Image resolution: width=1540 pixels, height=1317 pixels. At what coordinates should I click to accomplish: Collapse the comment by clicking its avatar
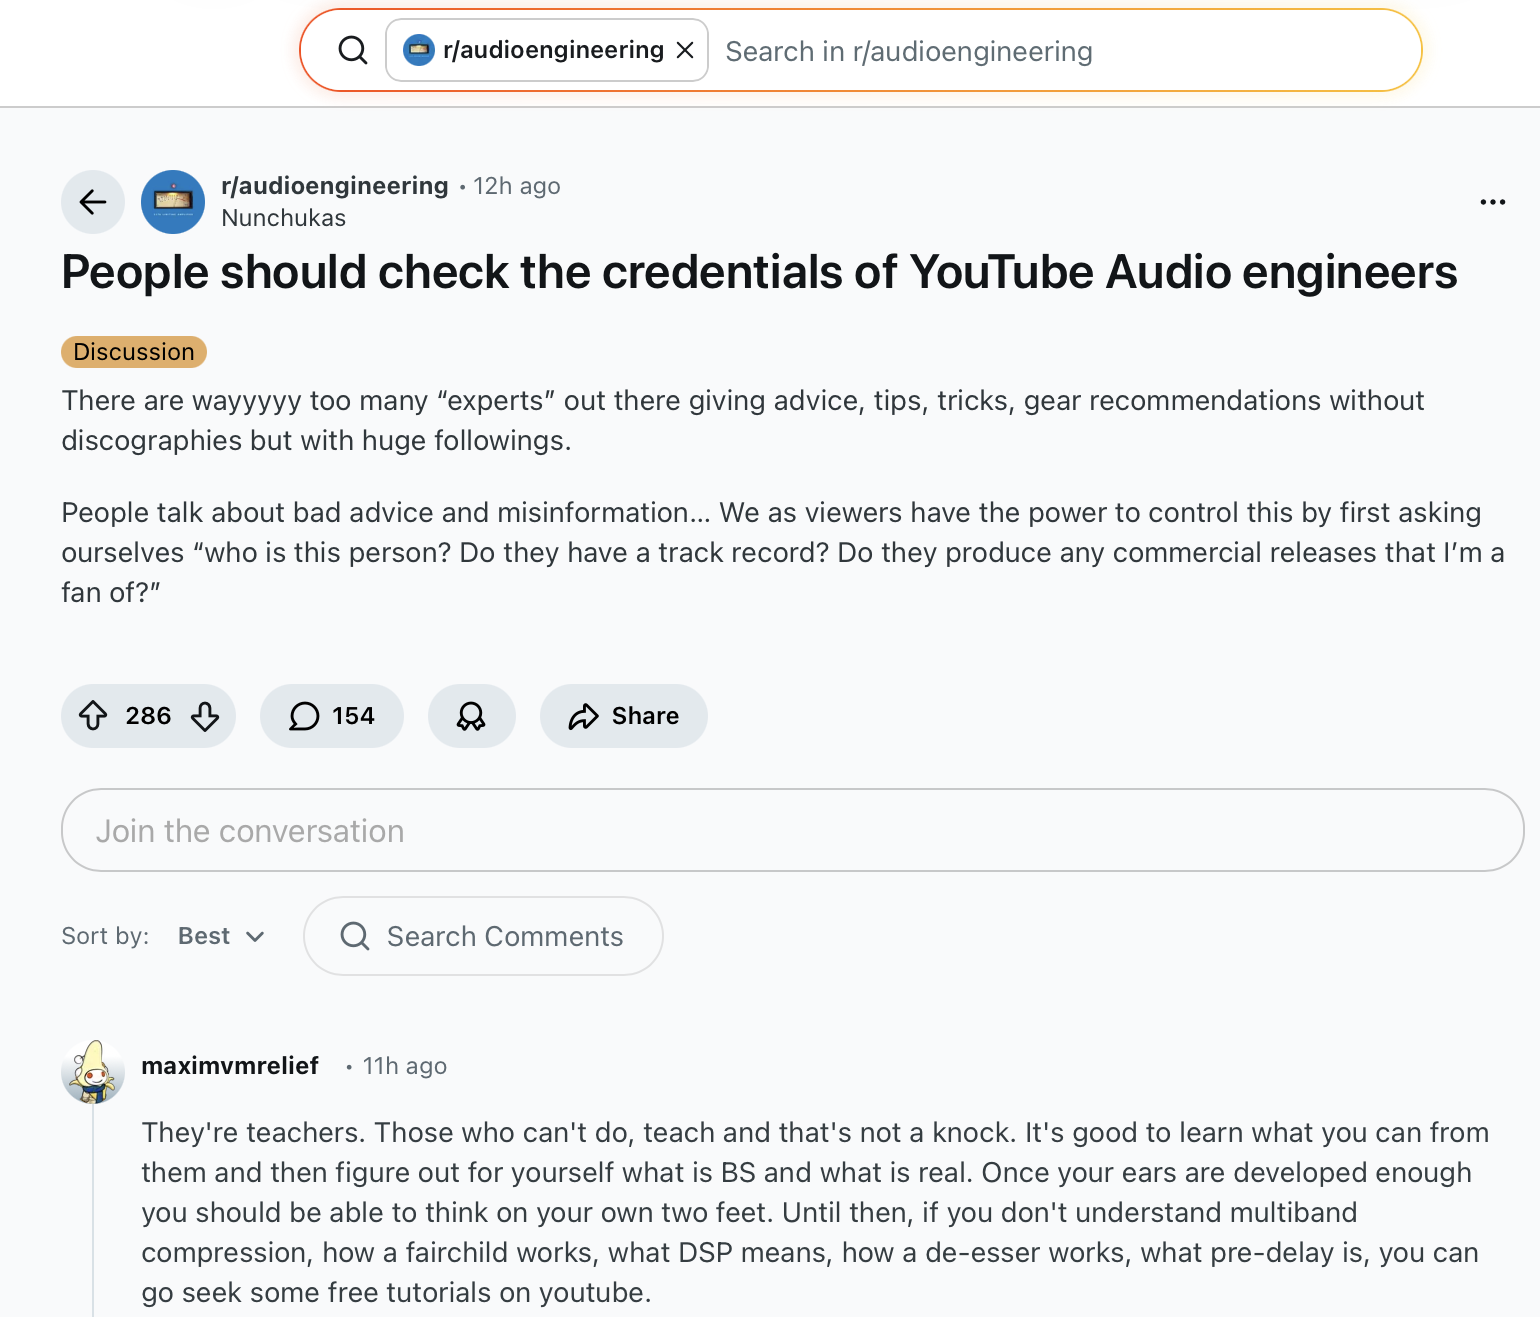(93, 1072)
